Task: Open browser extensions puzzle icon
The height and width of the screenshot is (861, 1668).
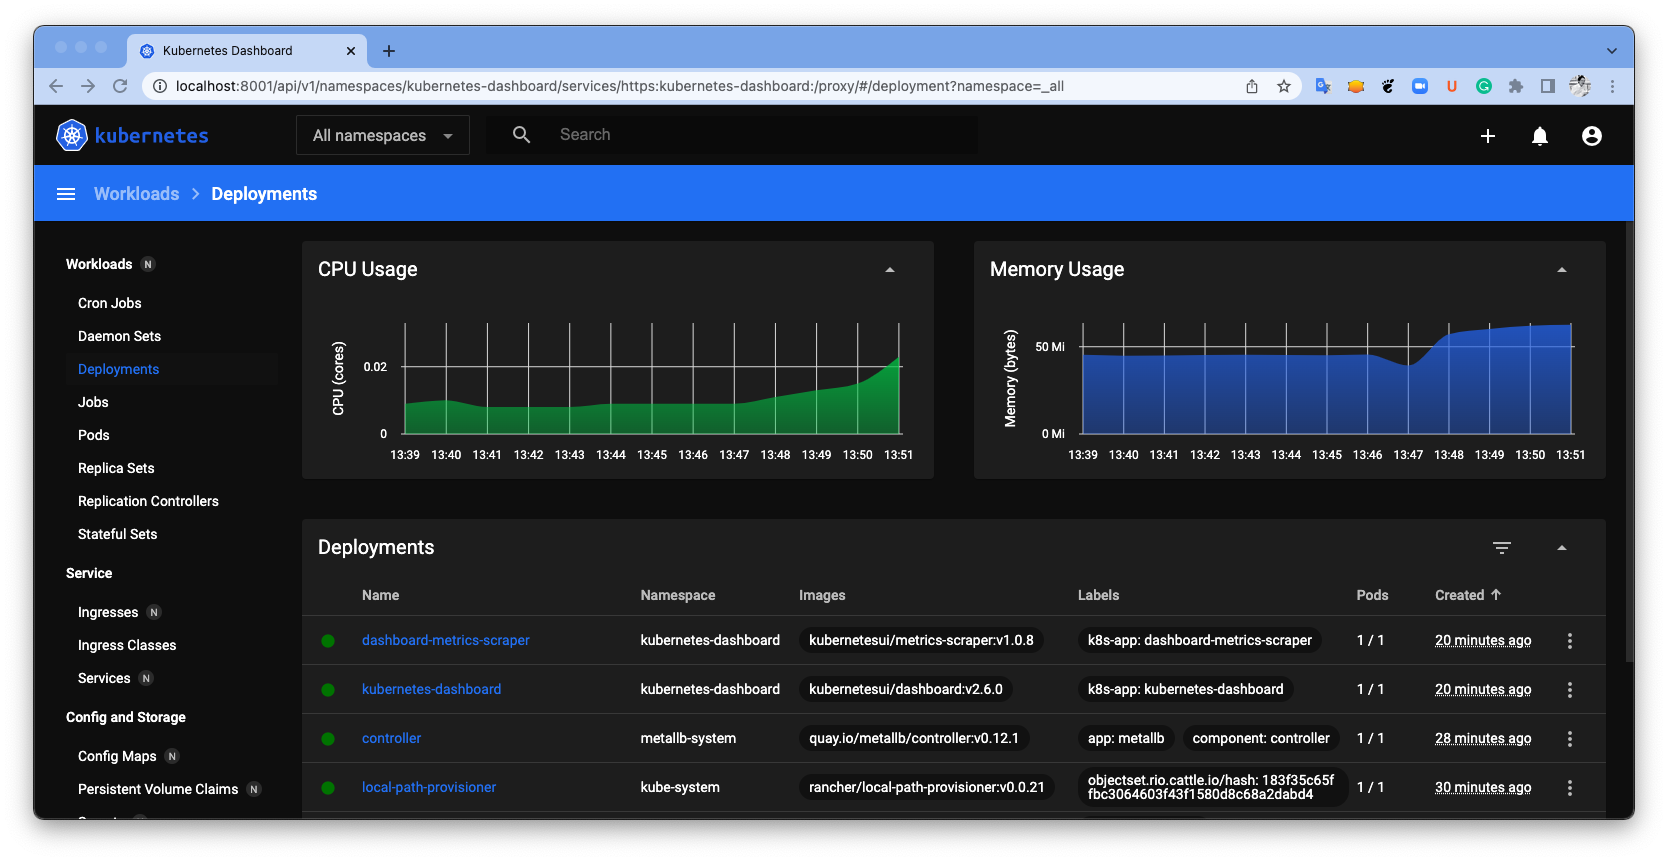Action: (1516, 86)
